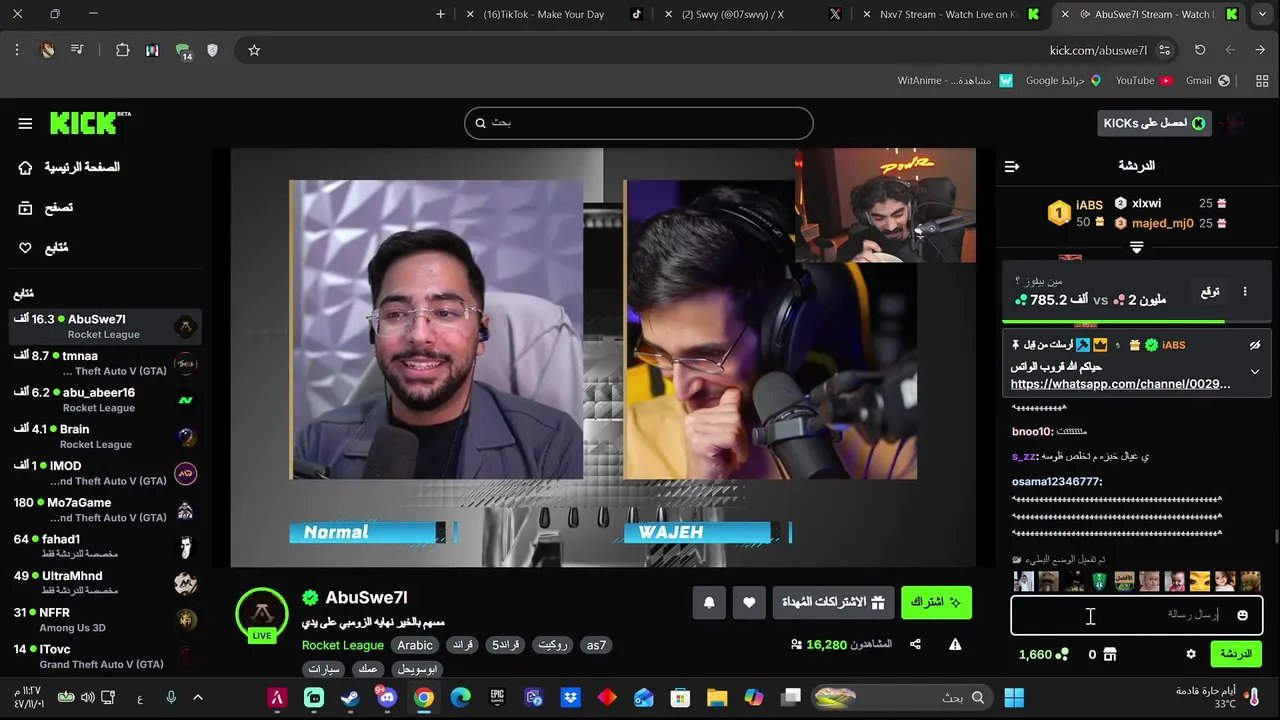This screenshot has height=720, width=1280.
Task: Hide the pinned message eye icon
Action: click(1255, 345)
